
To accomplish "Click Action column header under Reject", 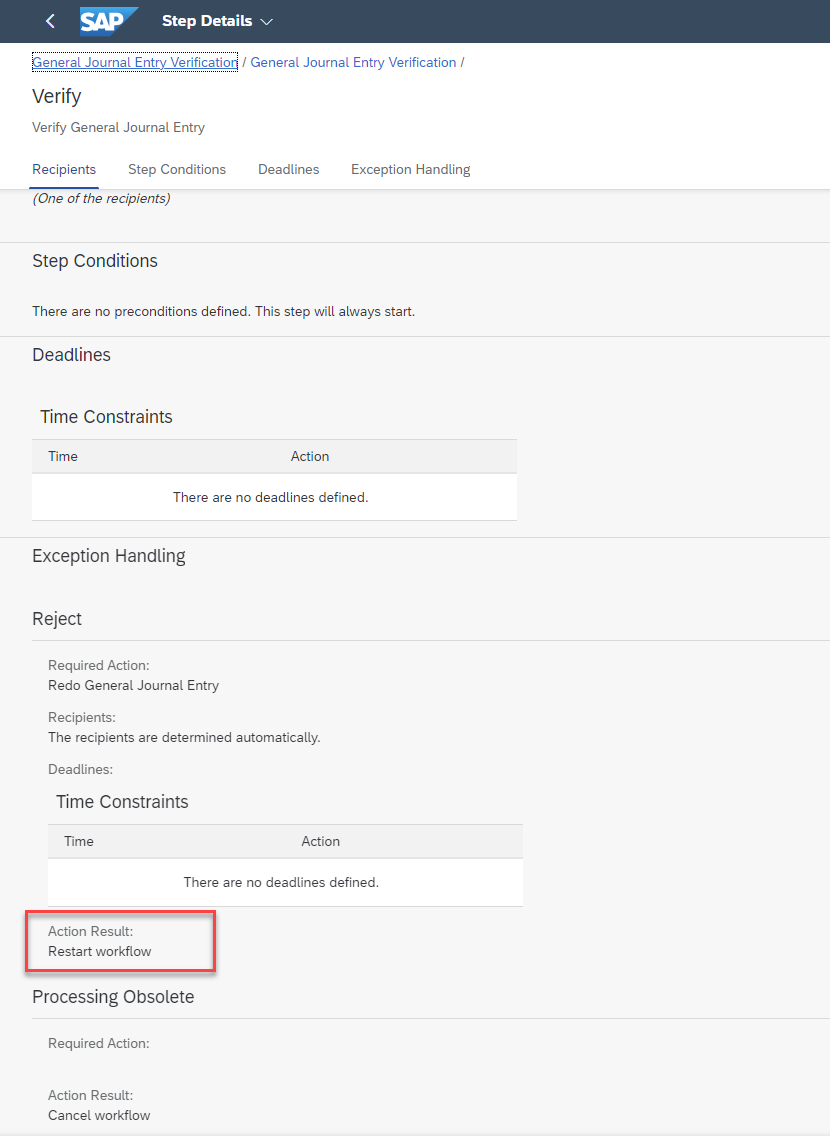I will point(320,841).
